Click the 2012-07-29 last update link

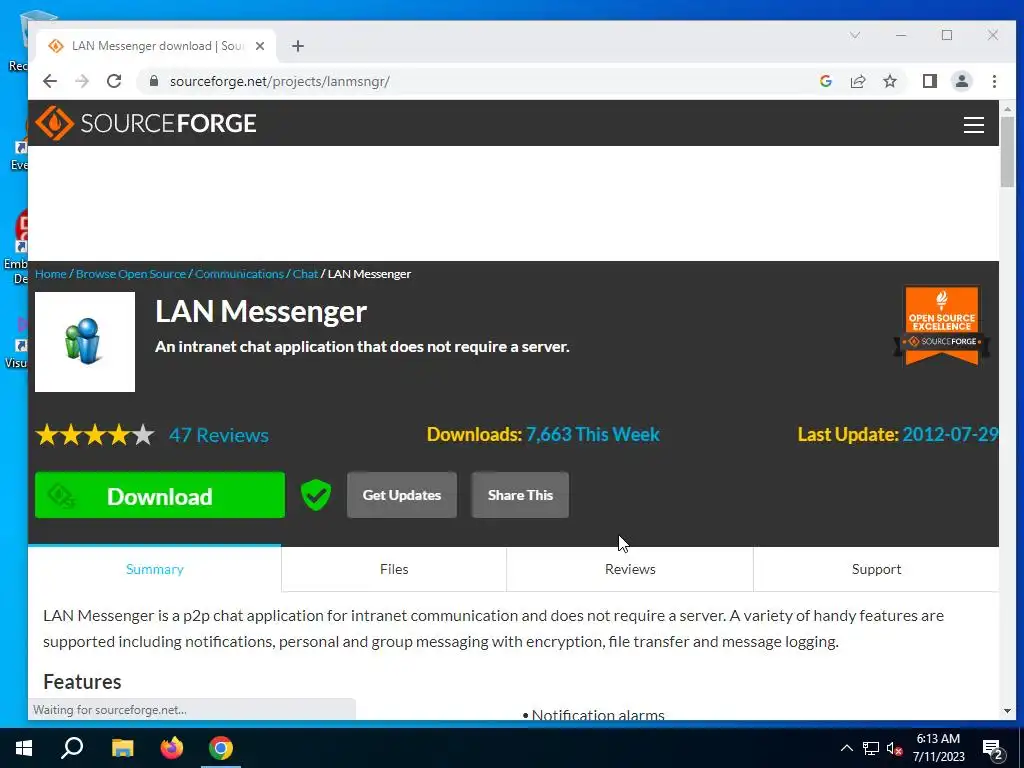point(950,434)
